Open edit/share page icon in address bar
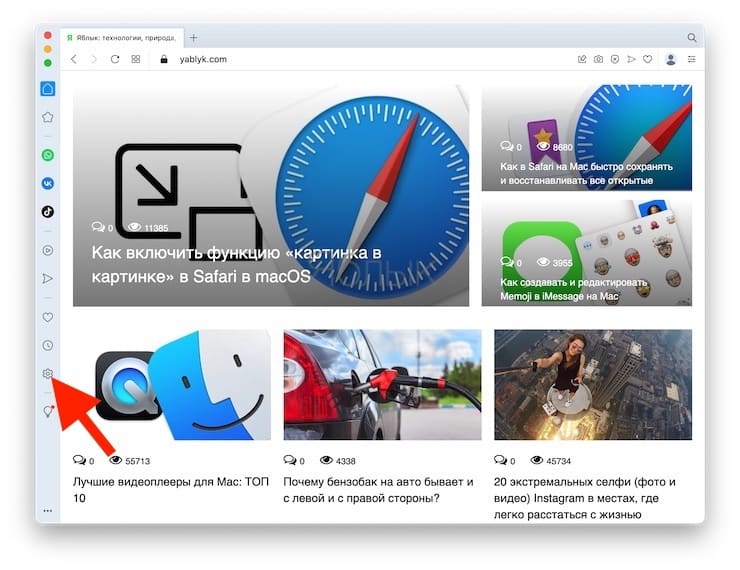The height and width of the screenshot is (570, 740). 582,59
